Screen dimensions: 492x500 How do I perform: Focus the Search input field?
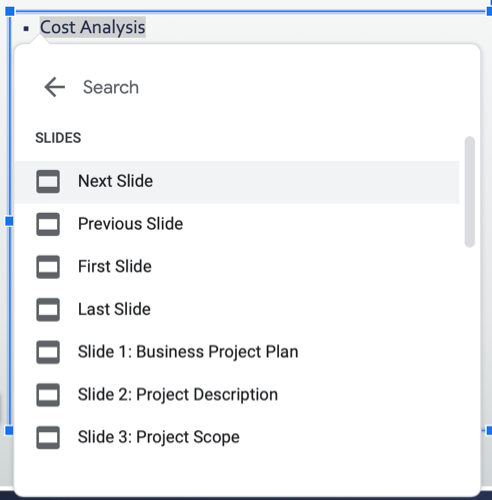267,87
